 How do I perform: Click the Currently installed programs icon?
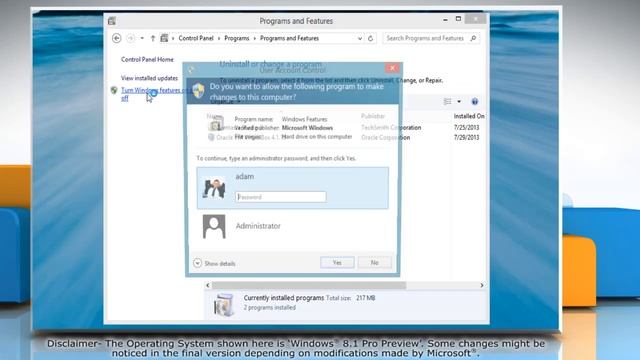(224, 304)
